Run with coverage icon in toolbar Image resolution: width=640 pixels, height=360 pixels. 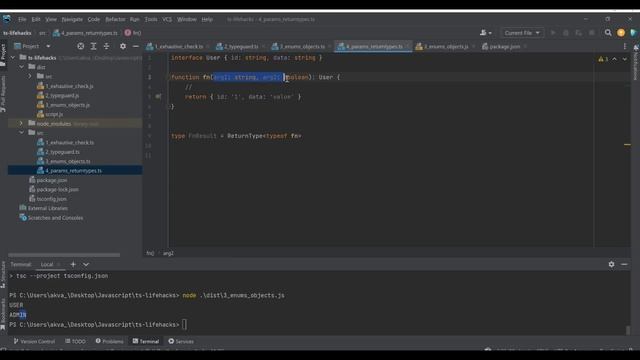[x=578, y=33]
